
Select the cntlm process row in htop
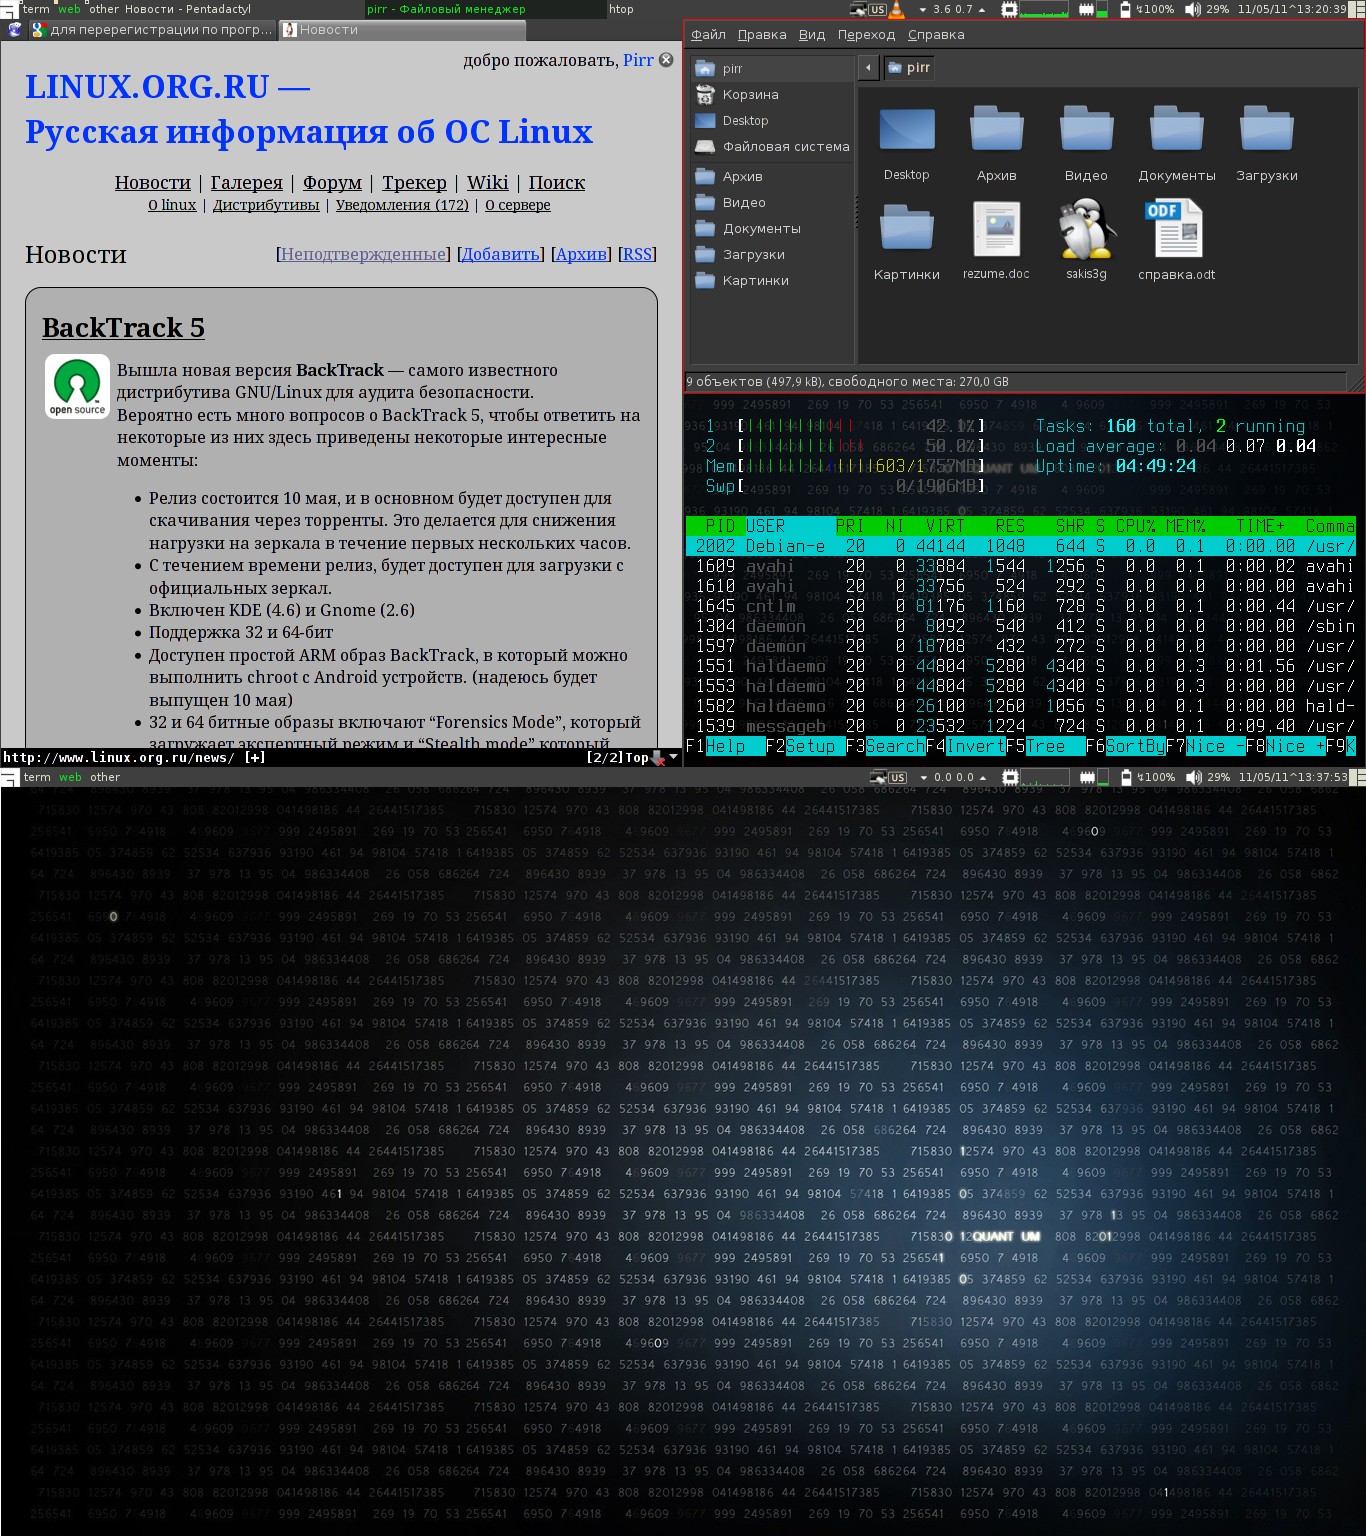pyautogui.click(x=1021, y=606)
